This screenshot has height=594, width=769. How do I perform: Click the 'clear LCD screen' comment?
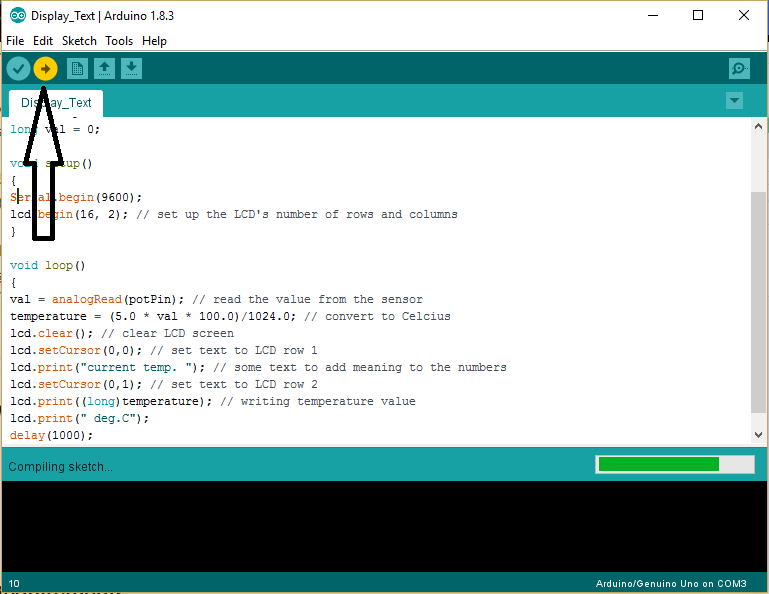click(167, 333)
